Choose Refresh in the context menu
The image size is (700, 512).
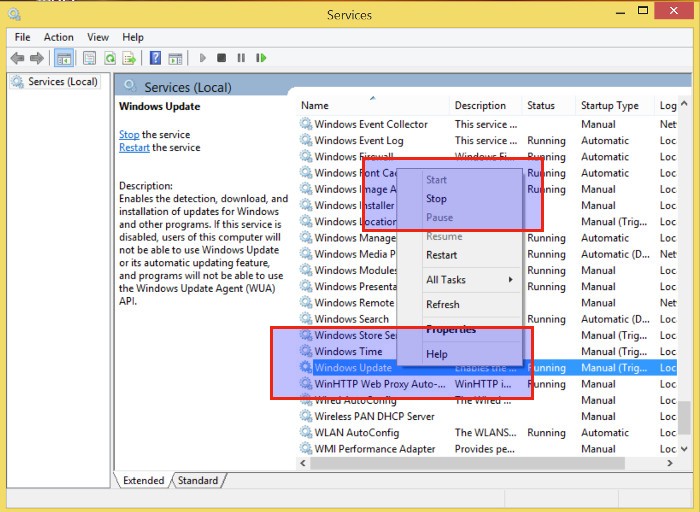coord(459,304)
